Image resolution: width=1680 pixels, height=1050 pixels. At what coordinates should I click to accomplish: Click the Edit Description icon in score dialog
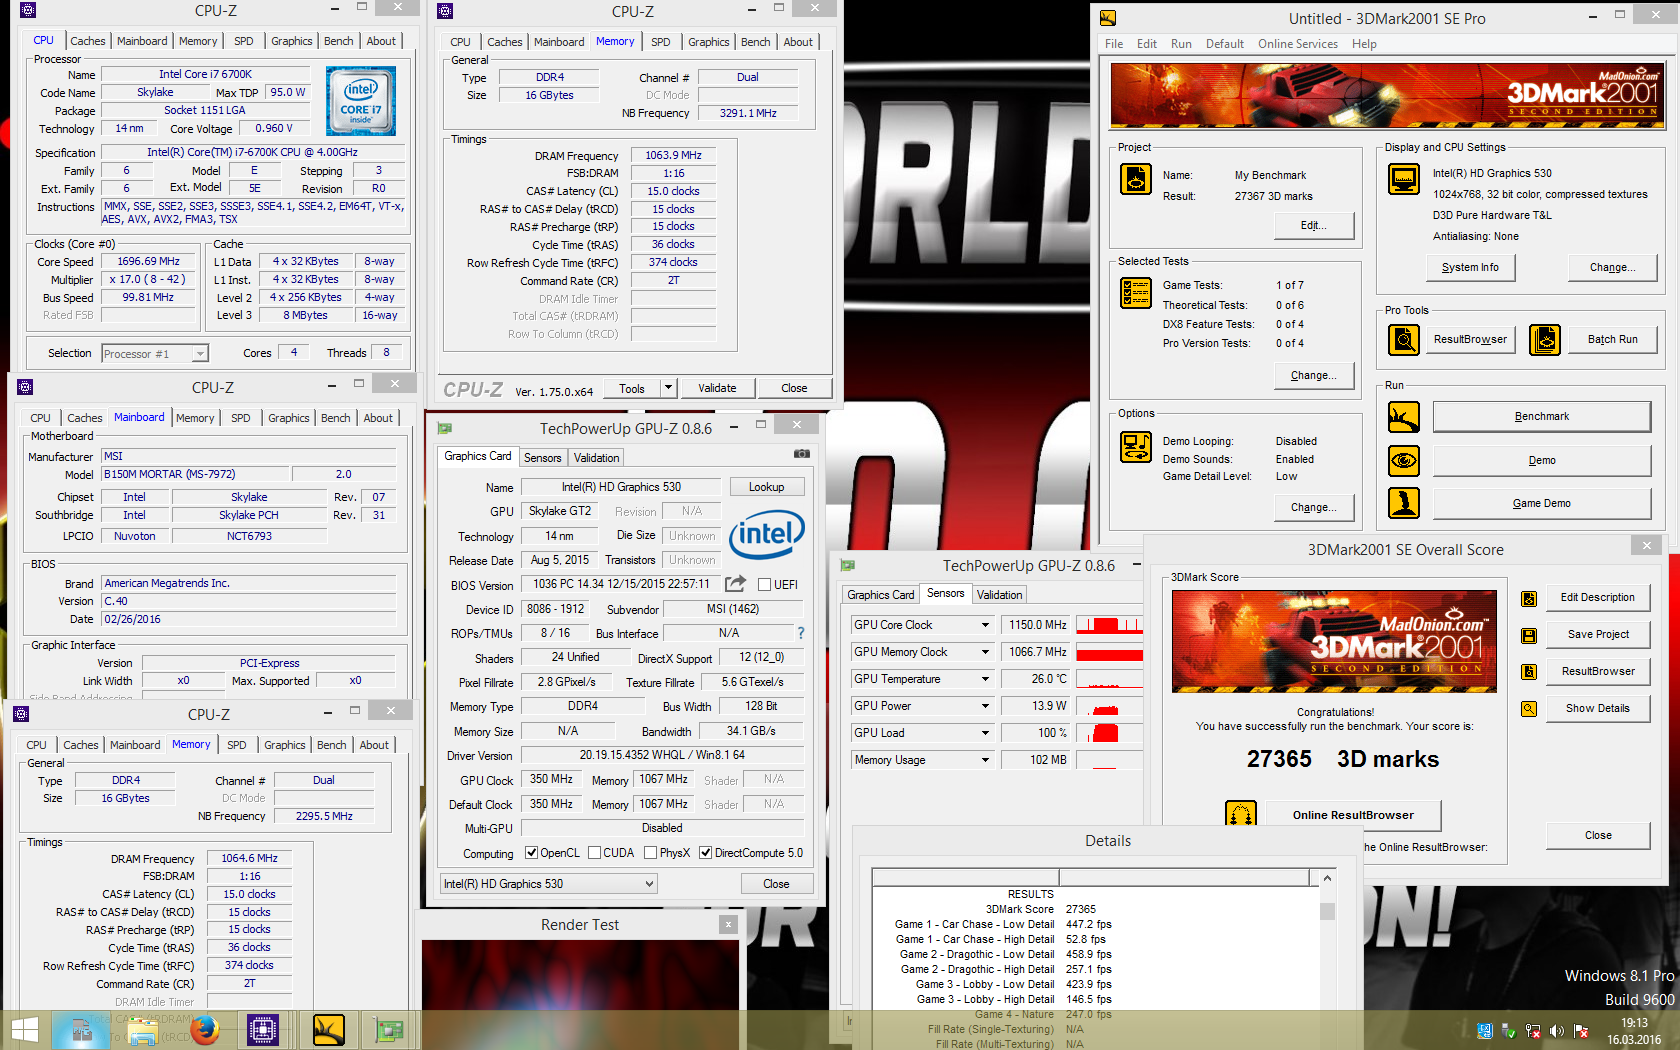point(1529,598)
